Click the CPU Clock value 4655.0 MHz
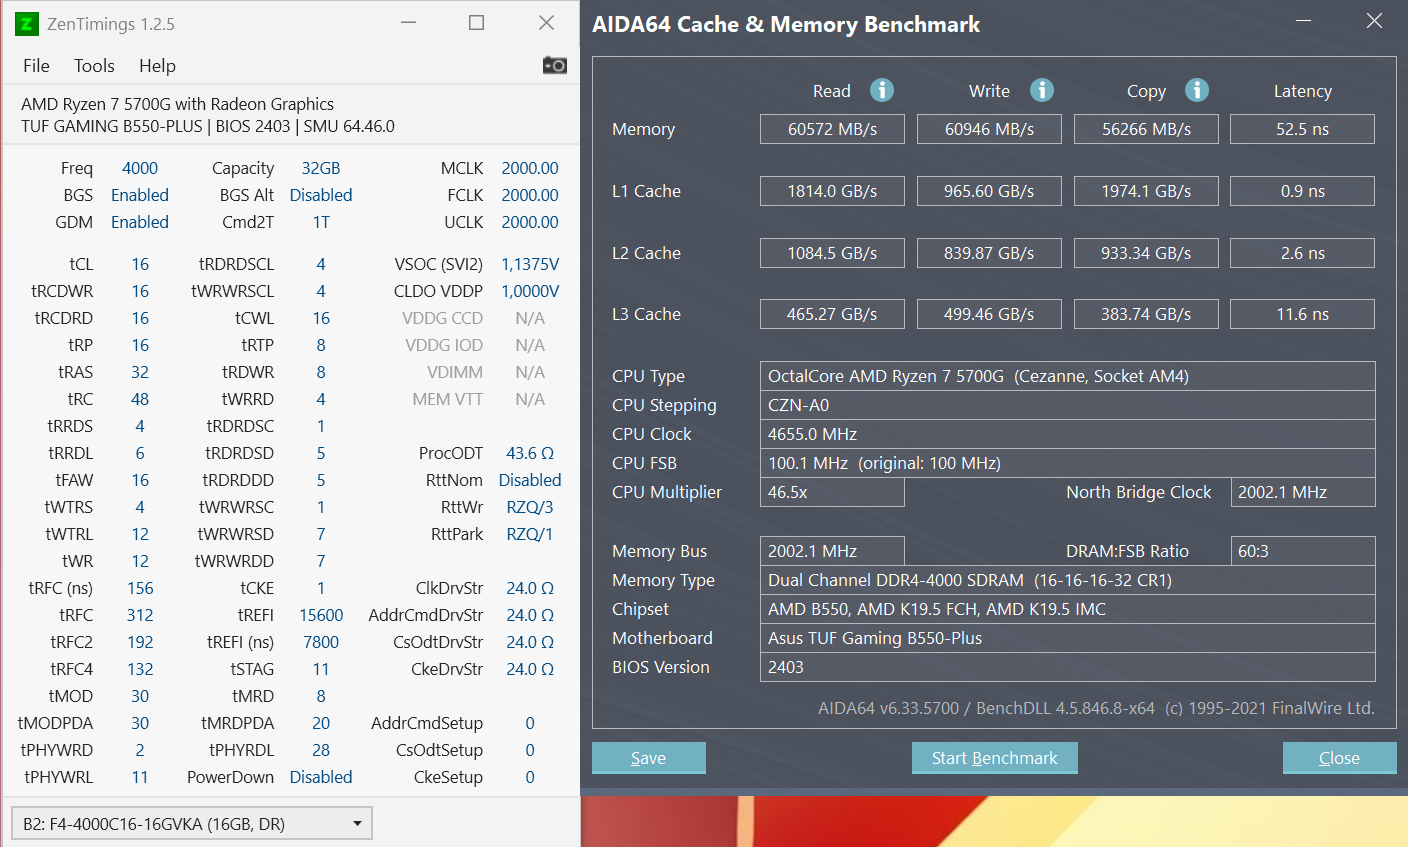The image size is (1408, 847). coord(1068,434)
